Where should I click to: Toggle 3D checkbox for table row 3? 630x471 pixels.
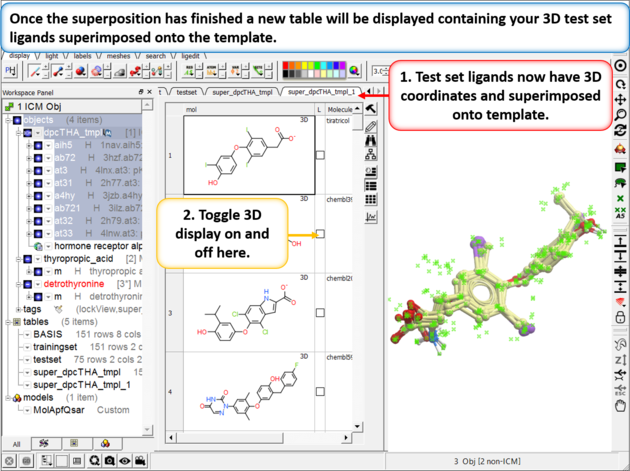[x=320, y=313]
